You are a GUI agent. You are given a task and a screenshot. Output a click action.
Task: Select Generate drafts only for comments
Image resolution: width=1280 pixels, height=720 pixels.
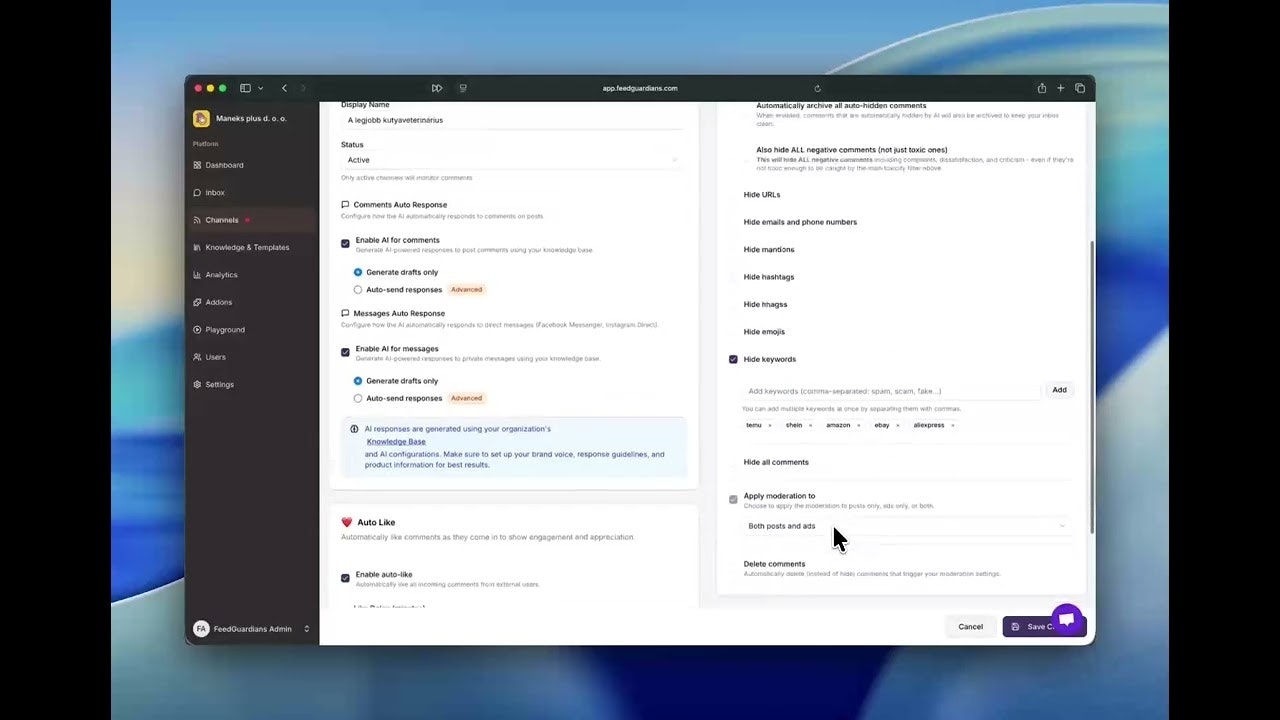358,272
